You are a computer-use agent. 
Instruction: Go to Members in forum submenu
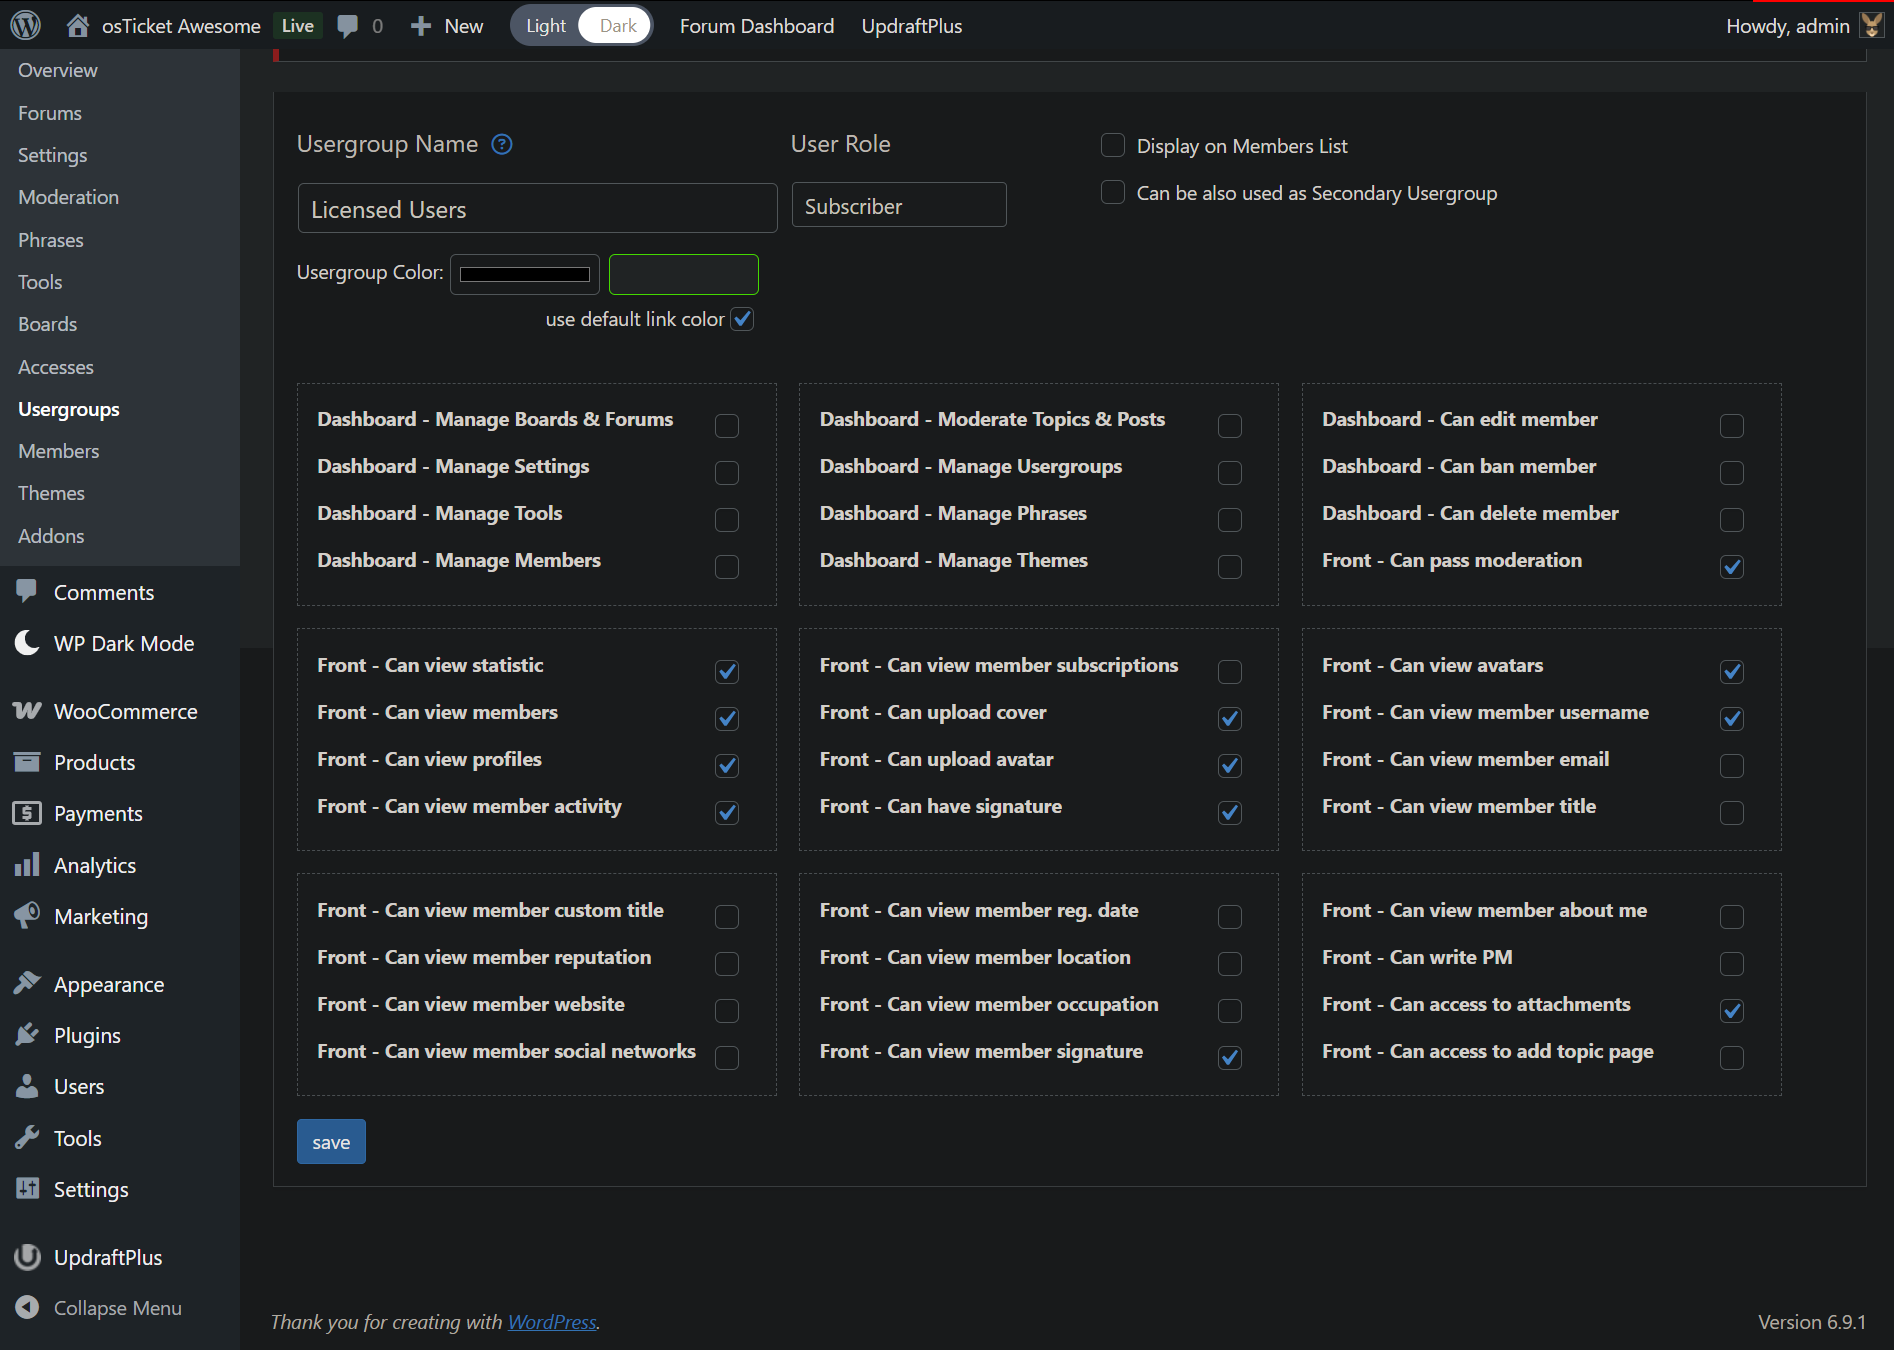point(59,451)
